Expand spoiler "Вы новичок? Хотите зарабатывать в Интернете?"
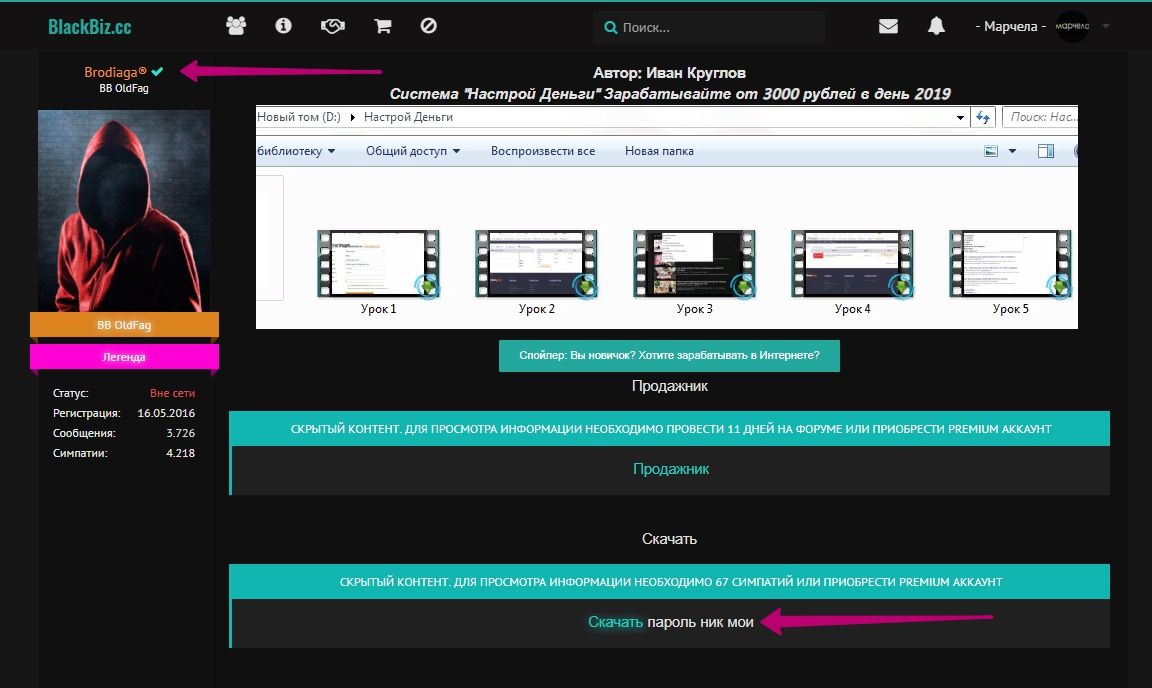 (669, 356)
